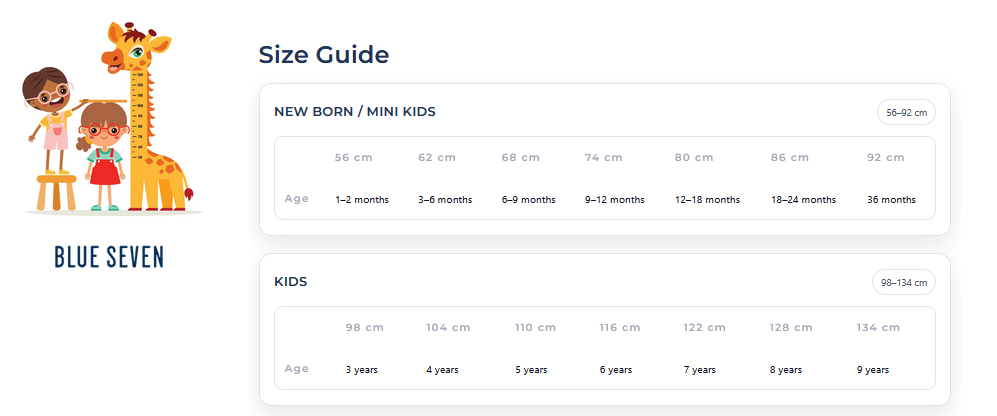
Task: Click the 12–18 months age cell
Action: point(707,200)
